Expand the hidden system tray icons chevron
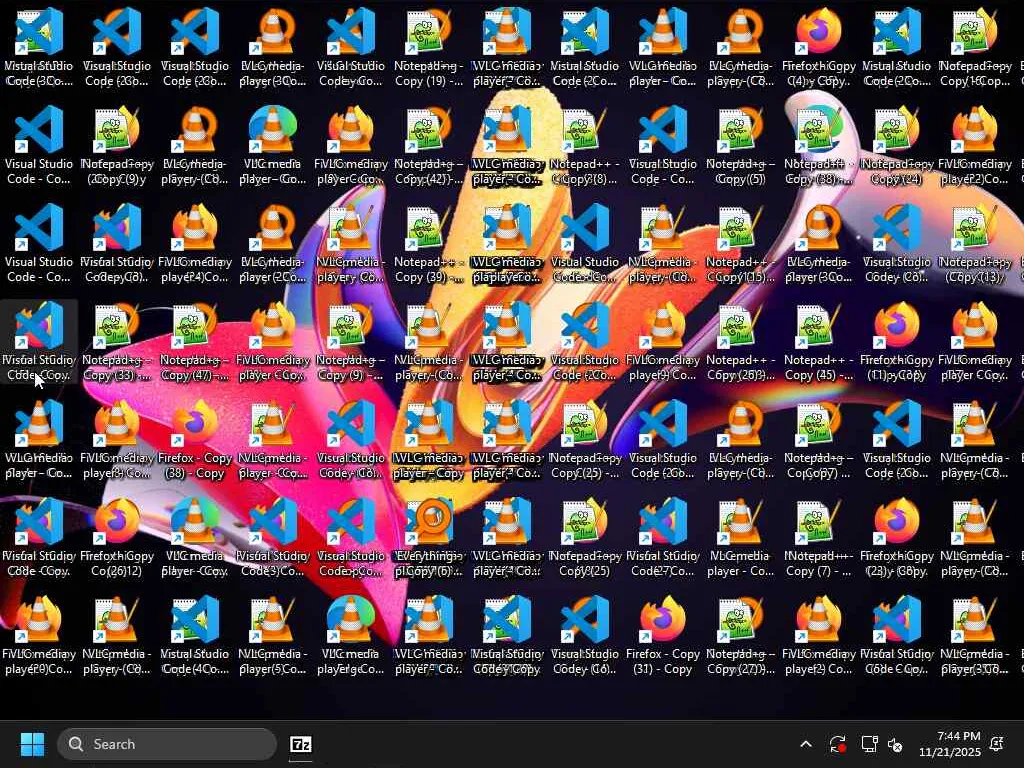 (x=806, y=744)
